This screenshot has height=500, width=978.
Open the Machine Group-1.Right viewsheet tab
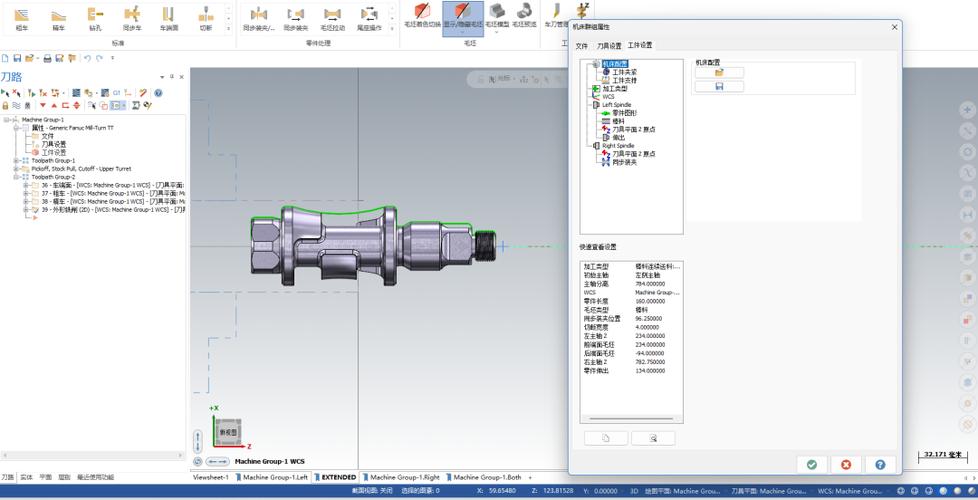(x=401, y=477)
